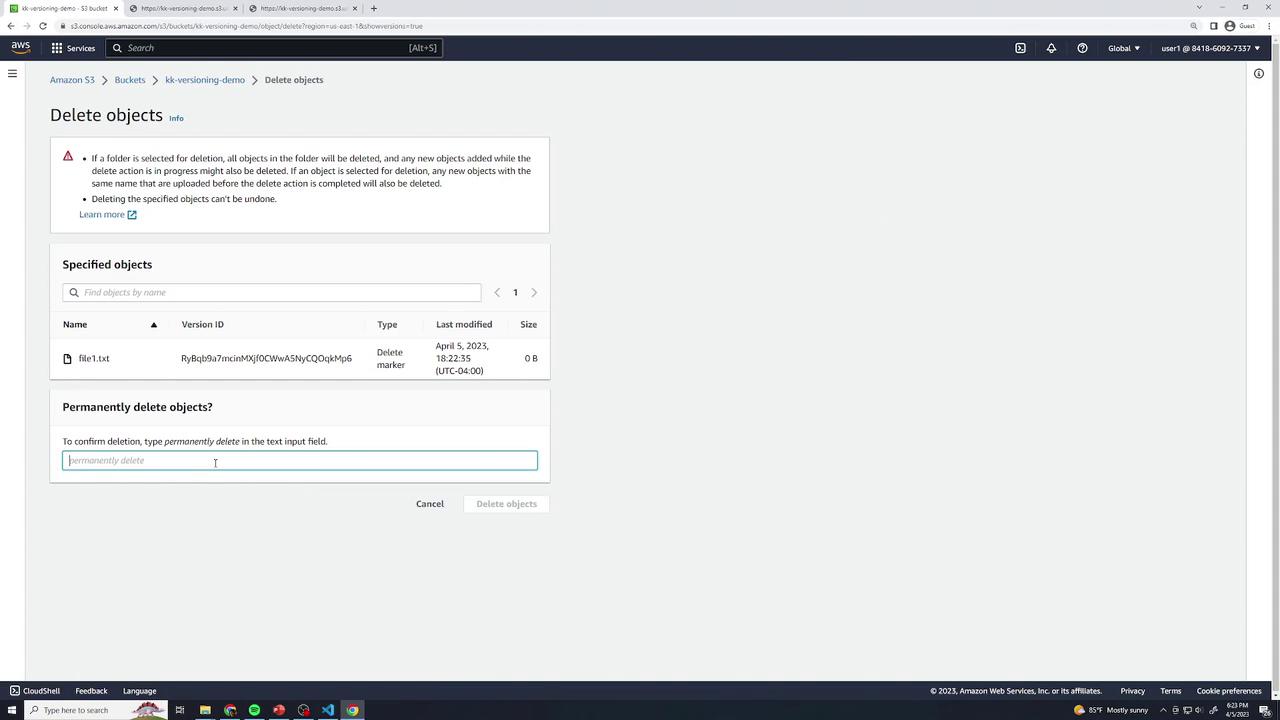
Task: Open Language settings in the footer
Action: (140, 691)
